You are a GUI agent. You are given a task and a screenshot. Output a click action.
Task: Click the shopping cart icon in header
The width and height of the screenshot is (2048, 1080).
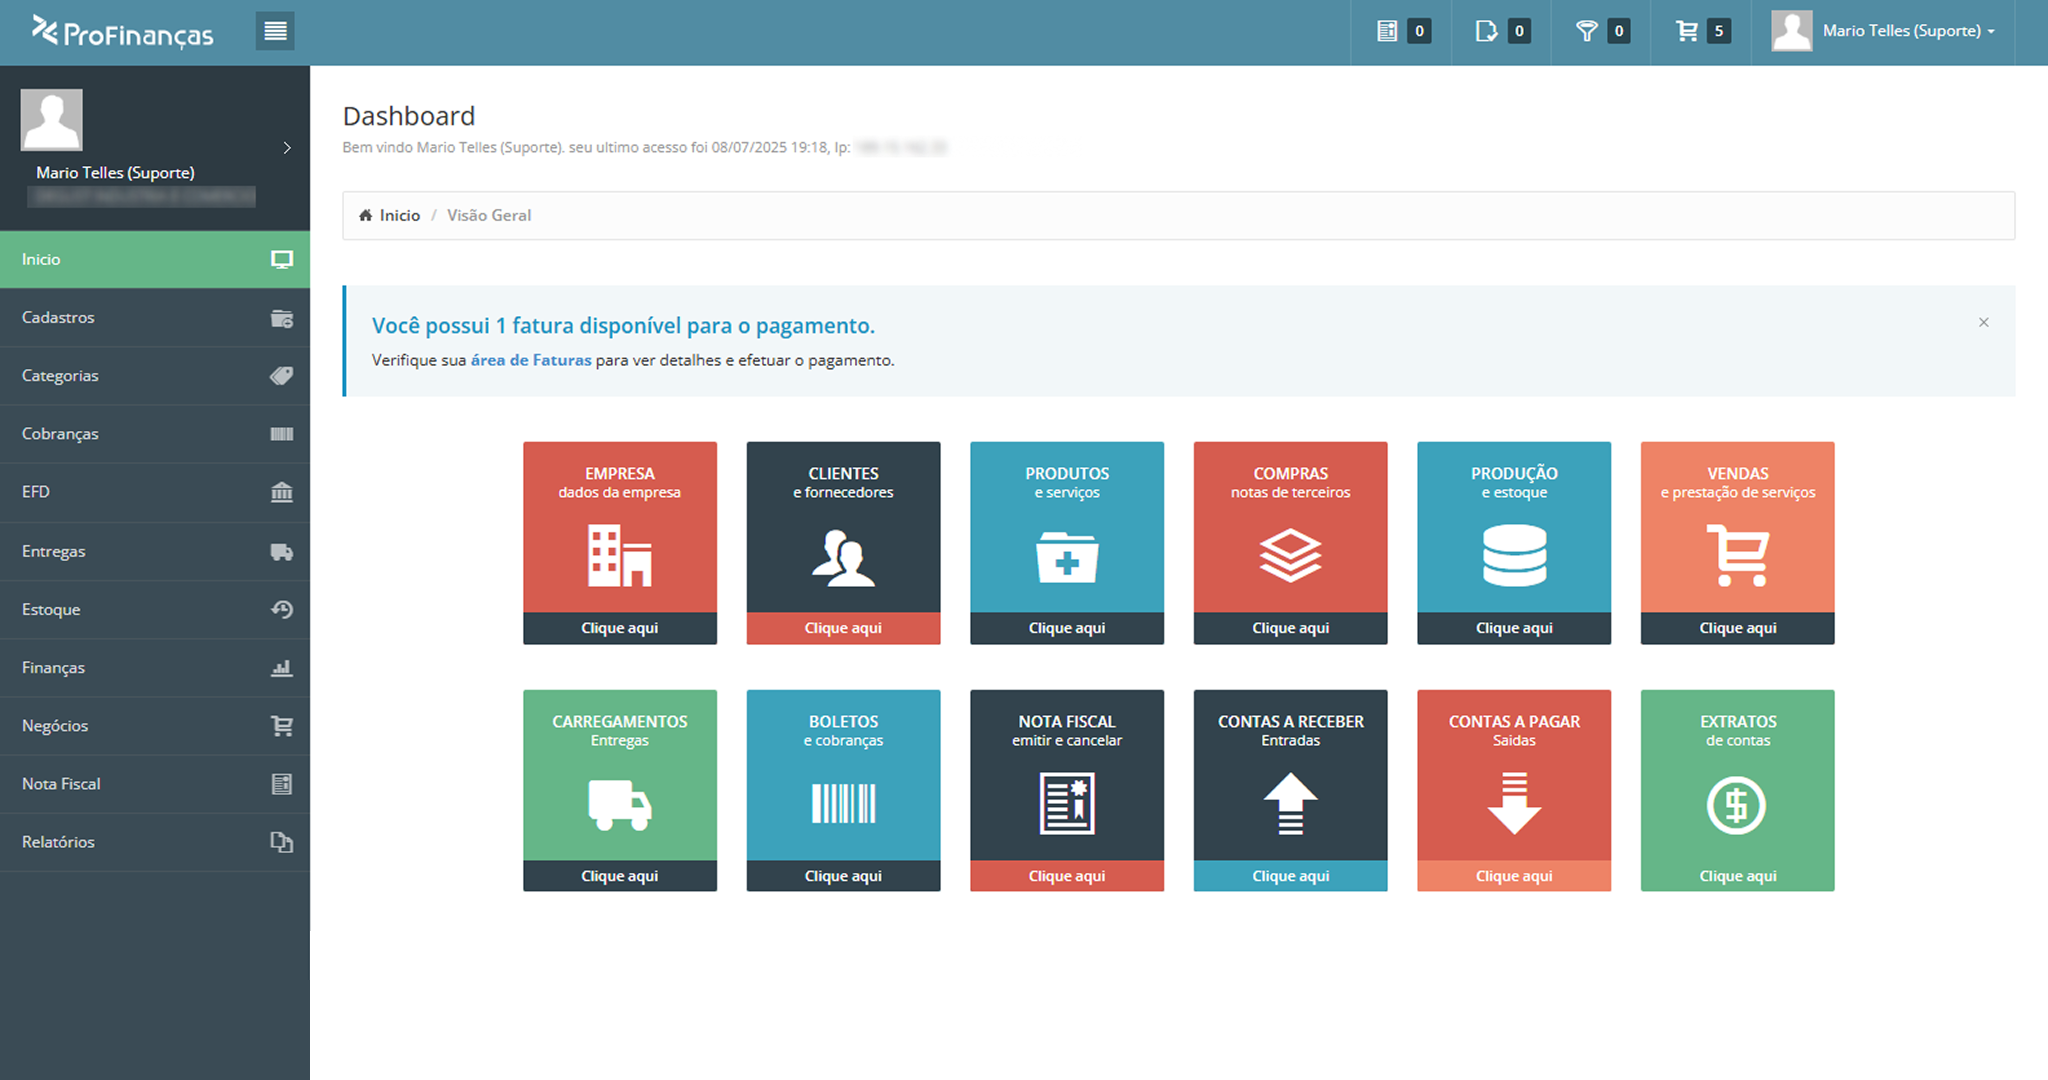[x=1687, y=31]
